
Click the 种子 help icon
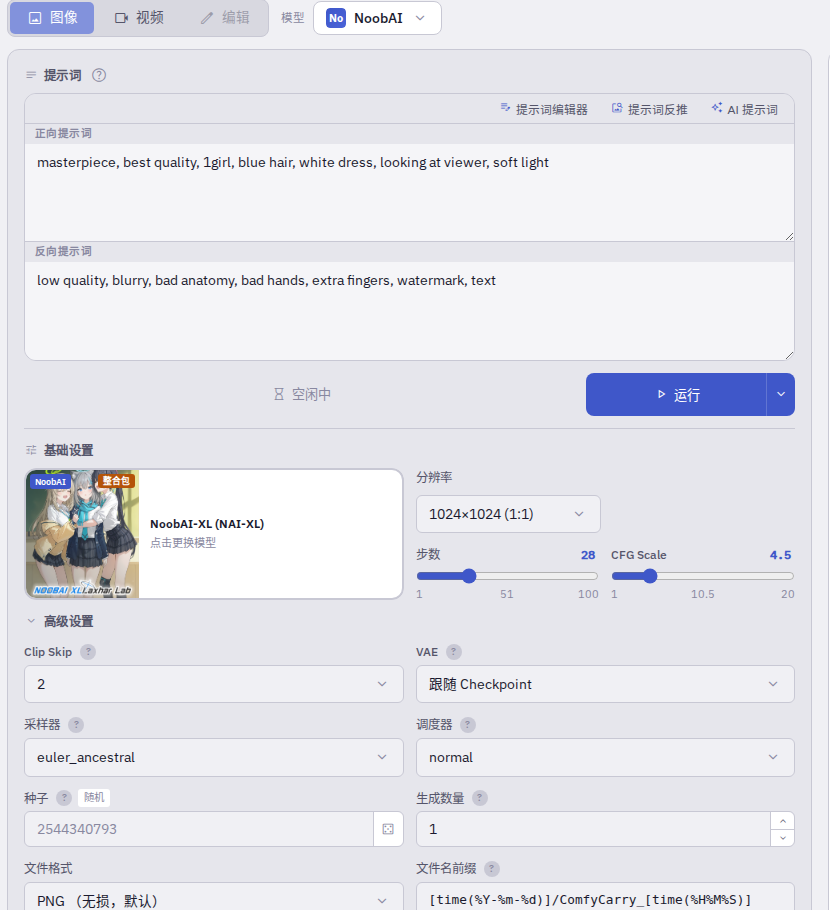point(64,798)
